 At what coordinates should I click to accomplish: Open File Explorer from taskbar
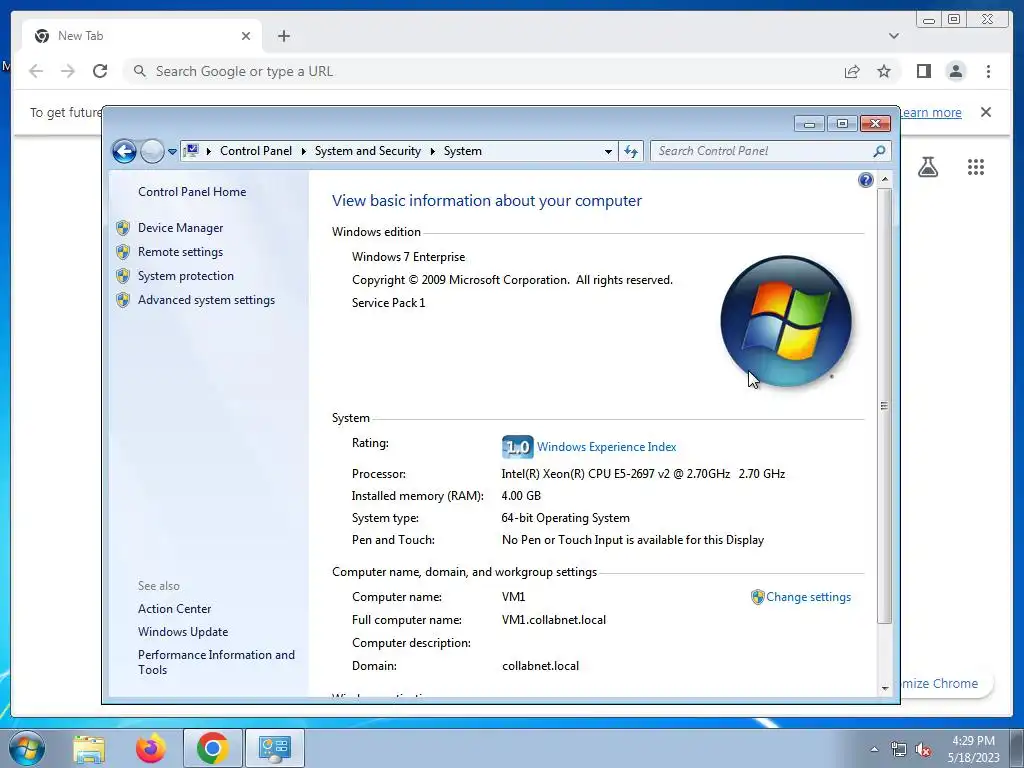pyautogui.click(x=89, y=748)
